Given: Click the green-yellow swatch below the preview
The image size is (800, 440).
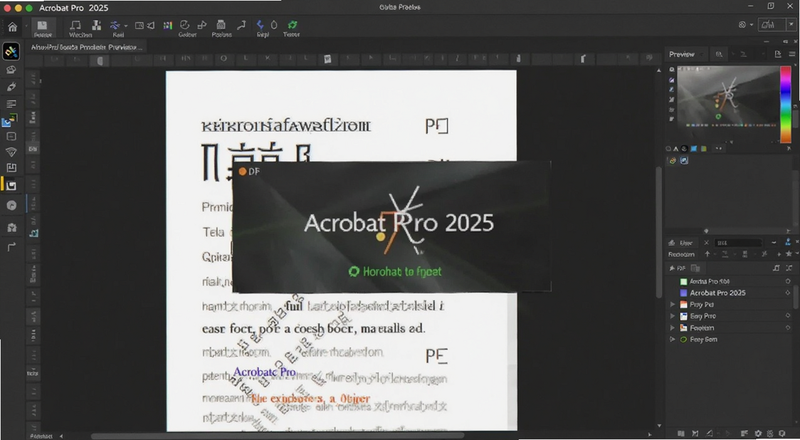Looking at the screenshot, I should (704, 149).
